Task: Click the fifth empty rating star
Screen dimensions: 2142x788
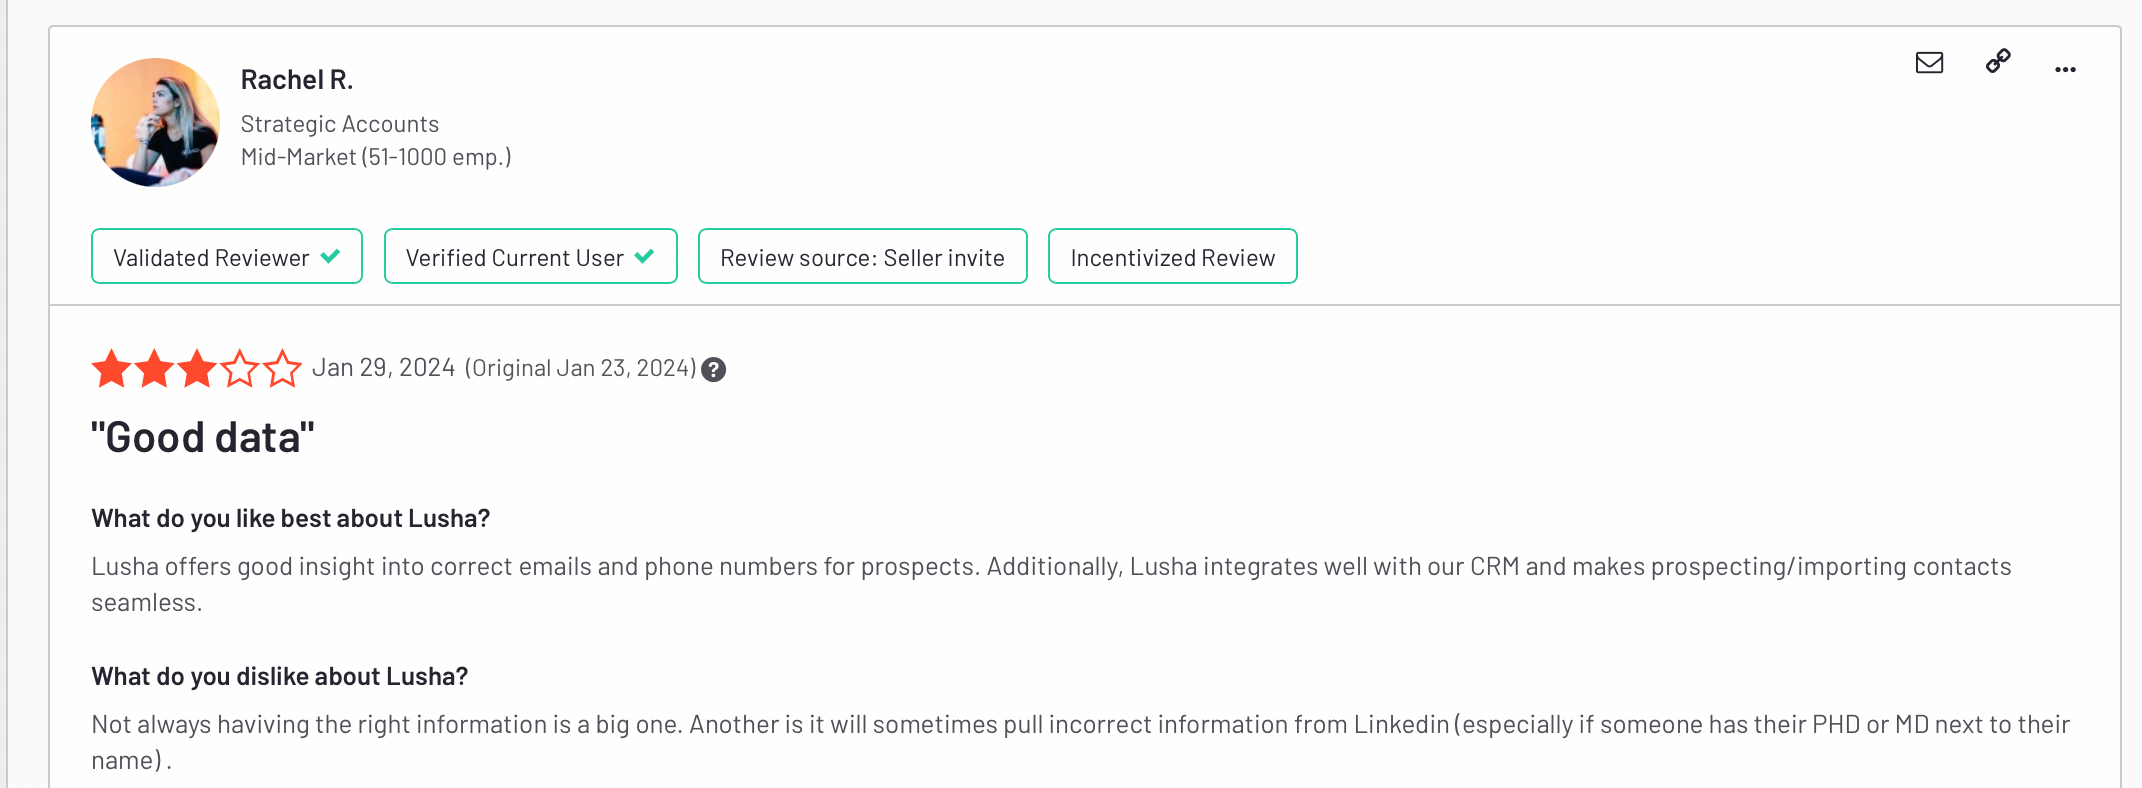Action: (282, 369)
